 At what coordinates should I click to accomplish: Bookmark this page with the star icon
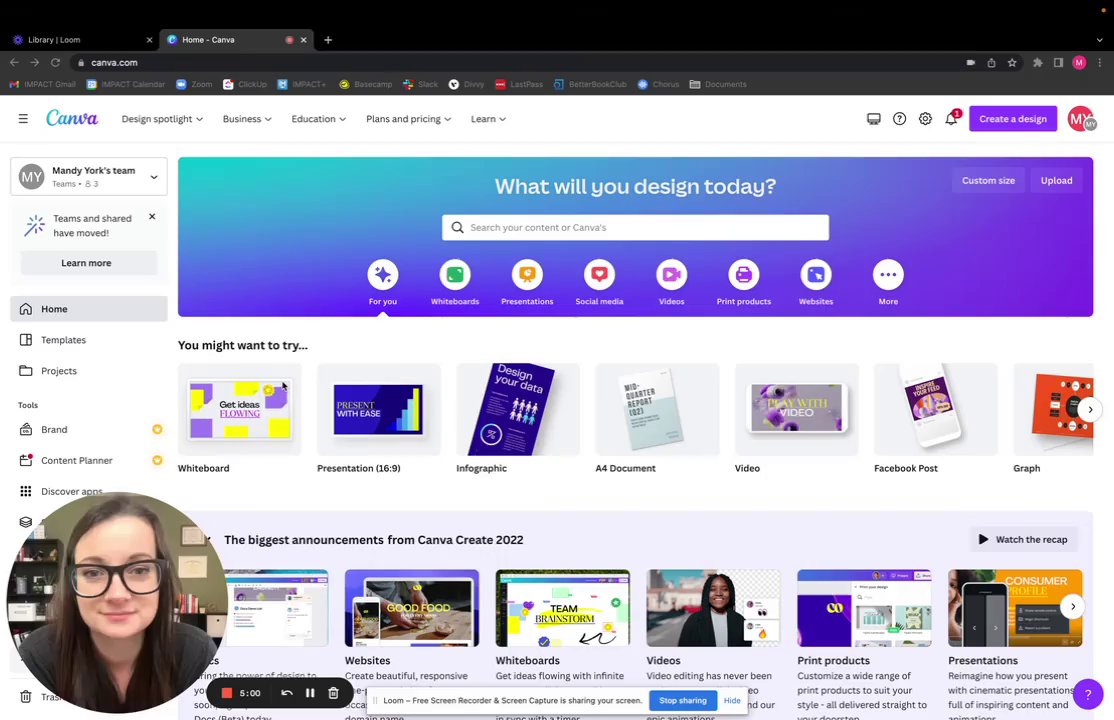pos(1012,63)
